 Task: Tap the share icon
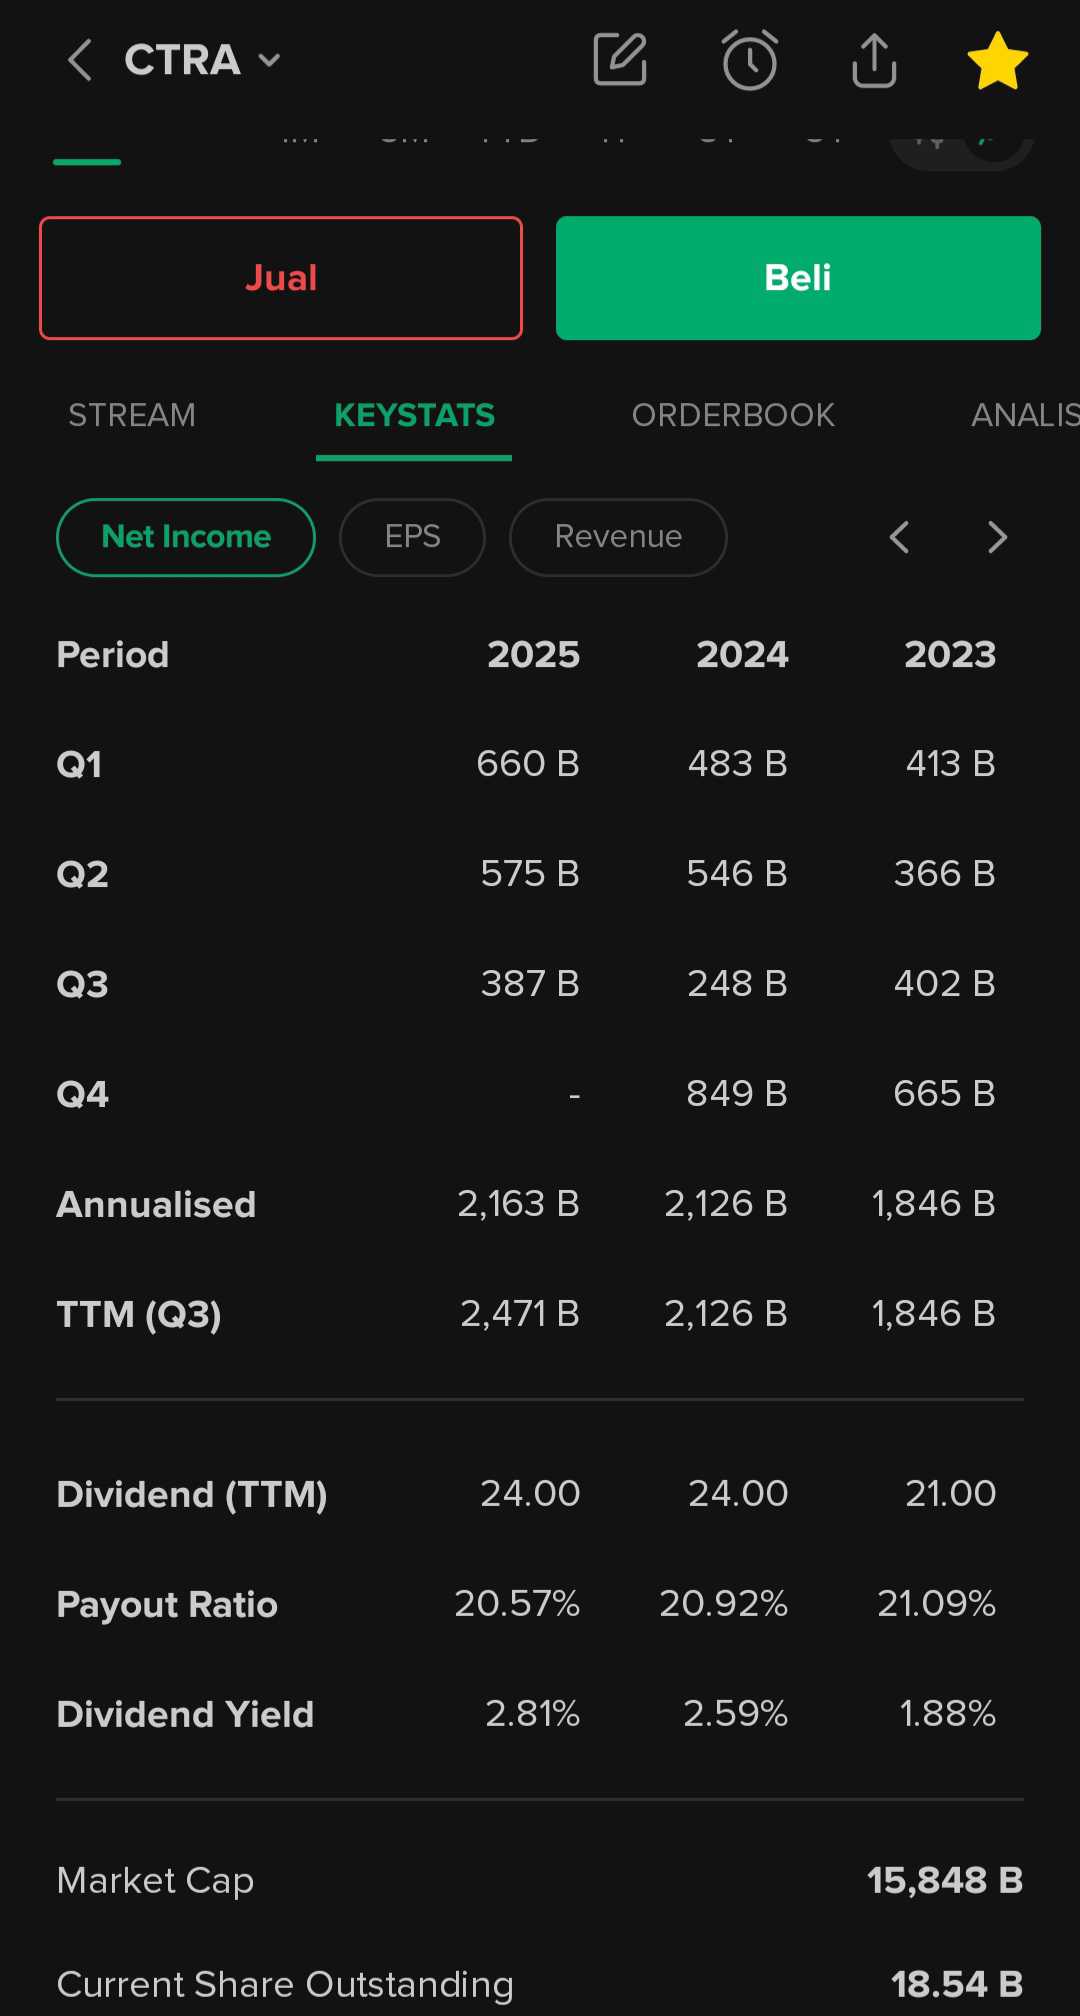tap(874, 60)
